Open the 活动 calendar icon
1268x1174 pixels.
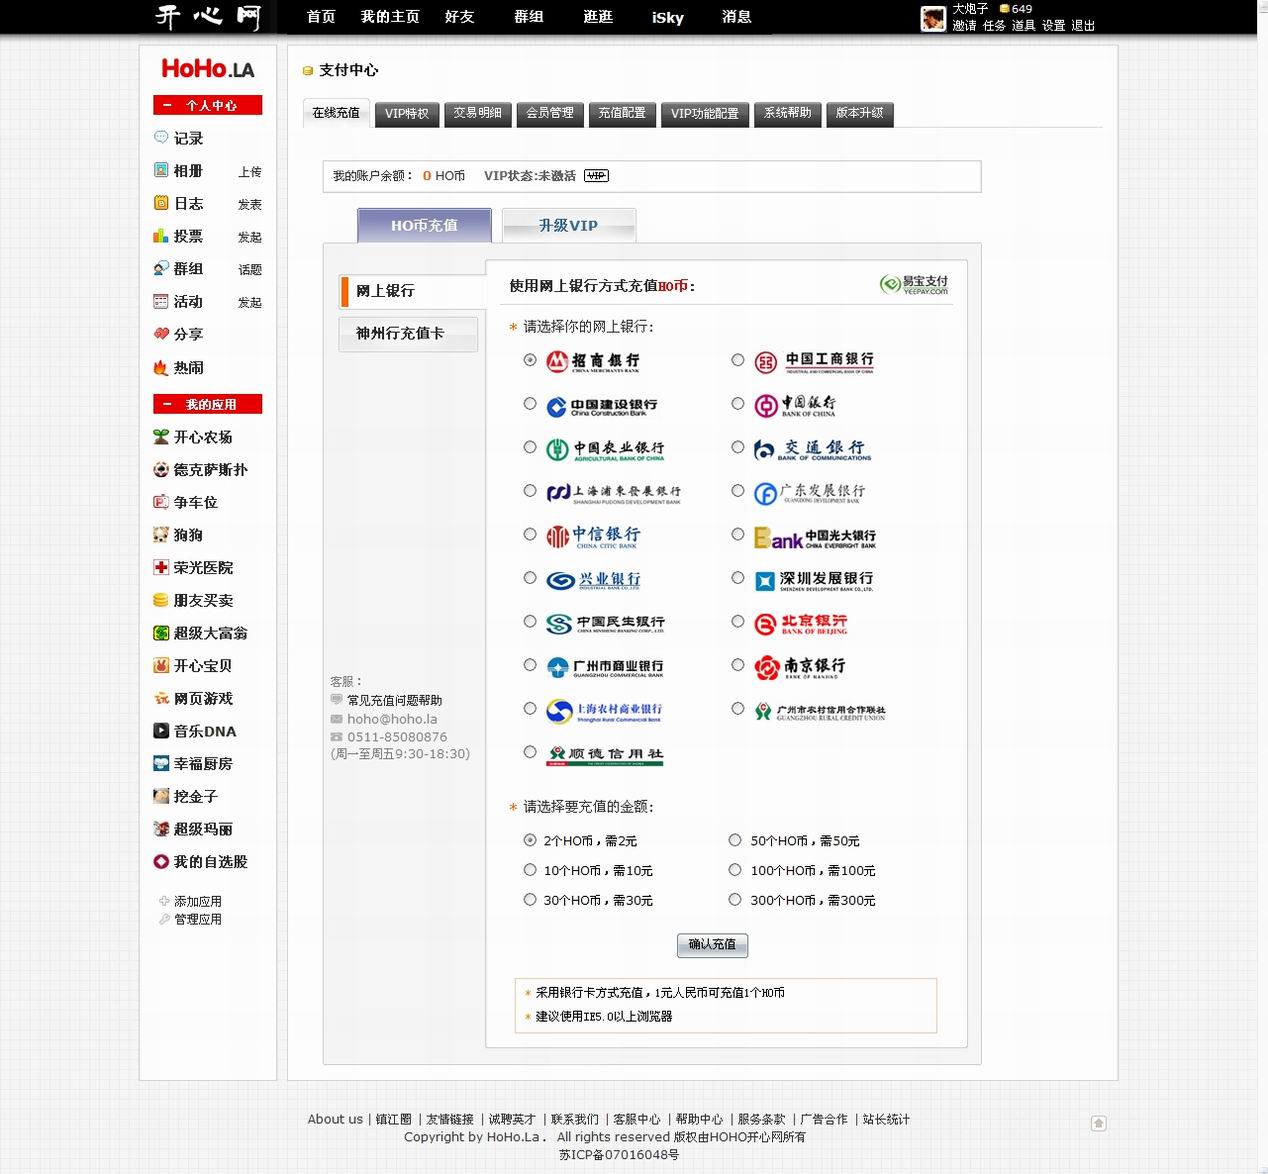pyautogui.click(x=161, y=301)
